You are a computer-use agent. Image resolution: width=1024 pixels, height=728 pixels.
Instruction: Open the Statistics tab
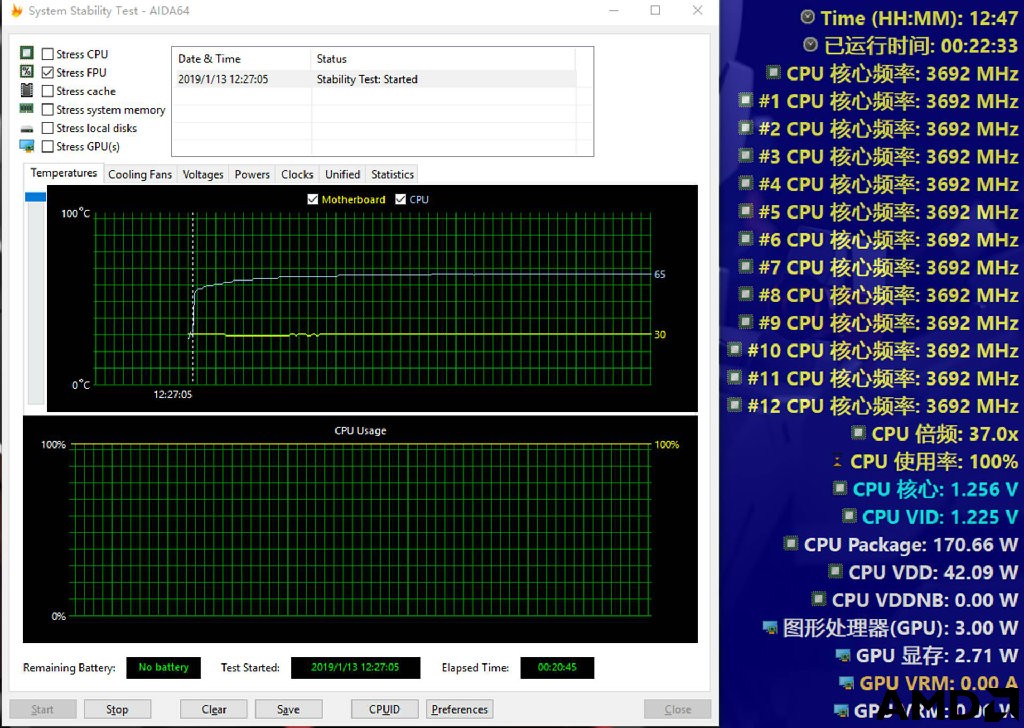click(392, 174)
